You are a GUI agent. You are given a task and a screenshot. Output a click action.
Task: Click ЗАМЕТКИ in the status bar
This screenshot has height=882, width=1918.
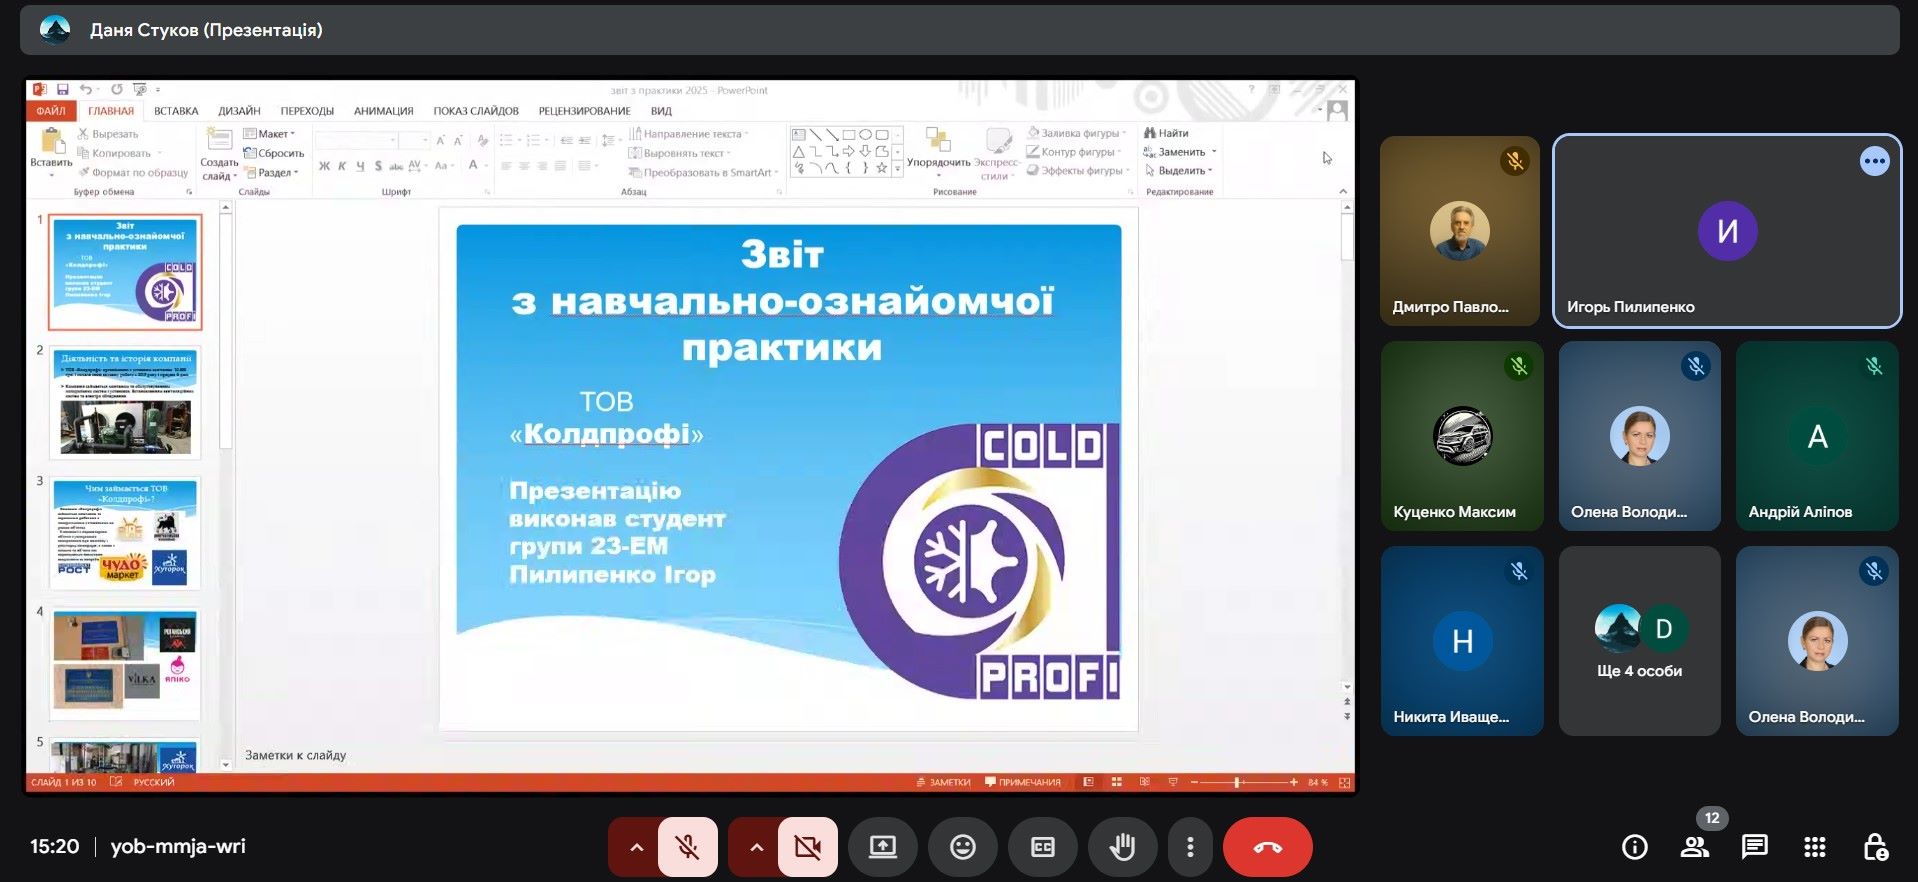tap(943, 782)
